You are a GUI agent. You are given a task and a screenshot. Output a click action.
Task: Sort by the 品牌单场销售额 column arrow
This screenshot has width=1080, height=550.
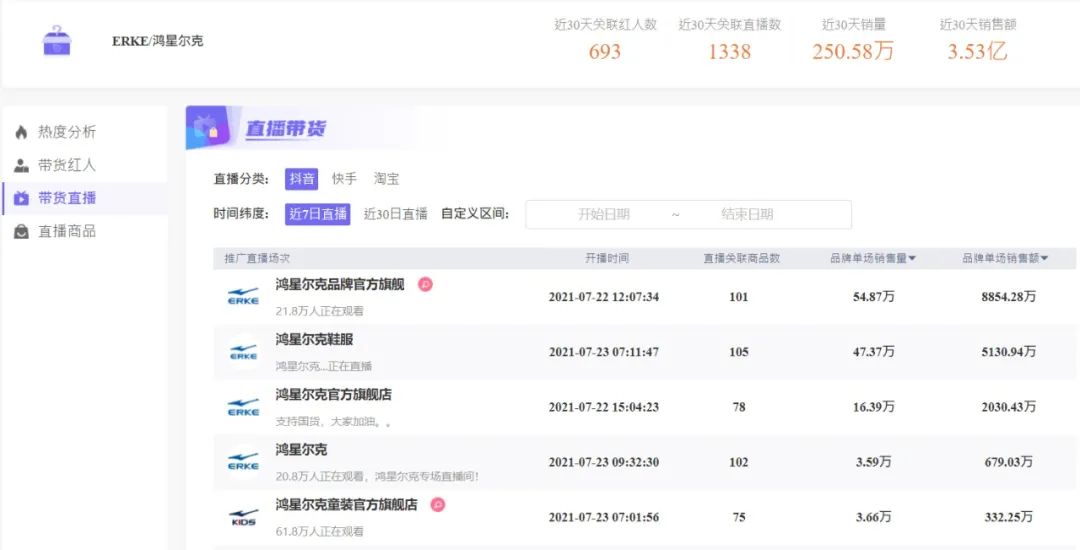click(1044, 259)
